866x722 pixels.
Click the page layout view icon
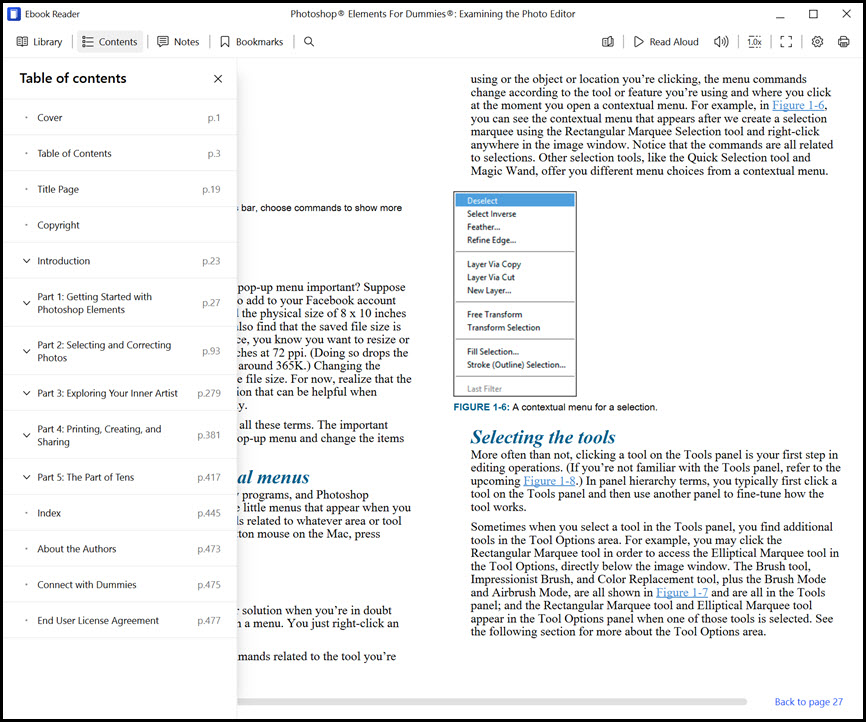click(x=608, y=41)
